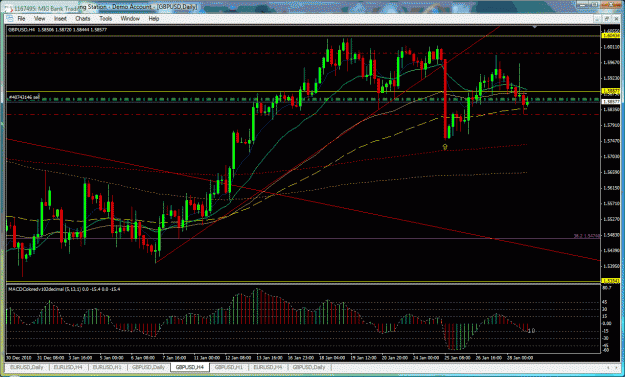
Task: Click the 12 Jan 08:00 time axis label
Action: click(x=238, y=357)
